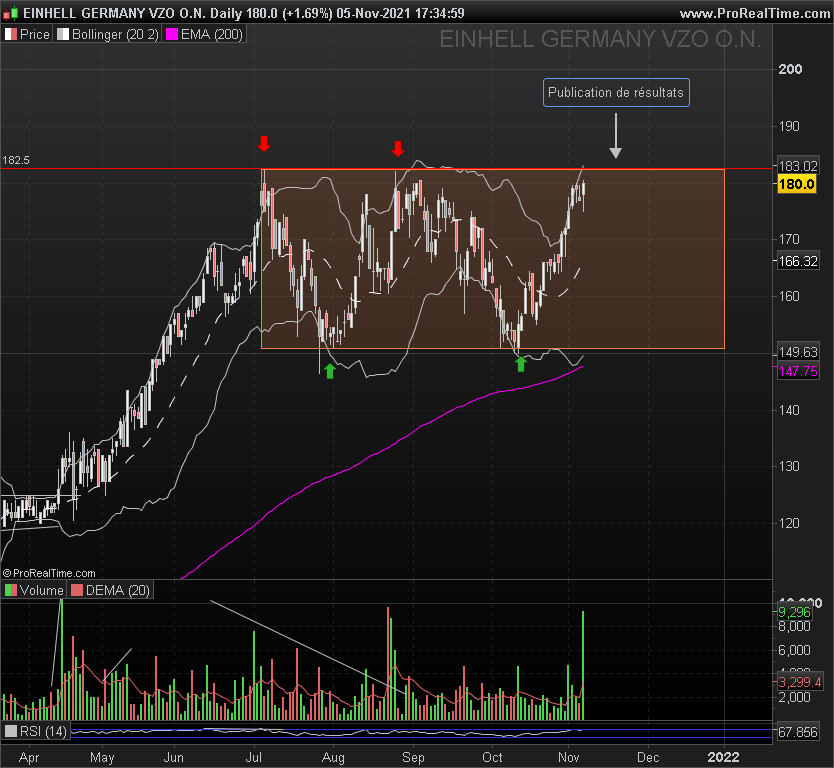
Task: Click the Apr date axis label
Action: 29,757
